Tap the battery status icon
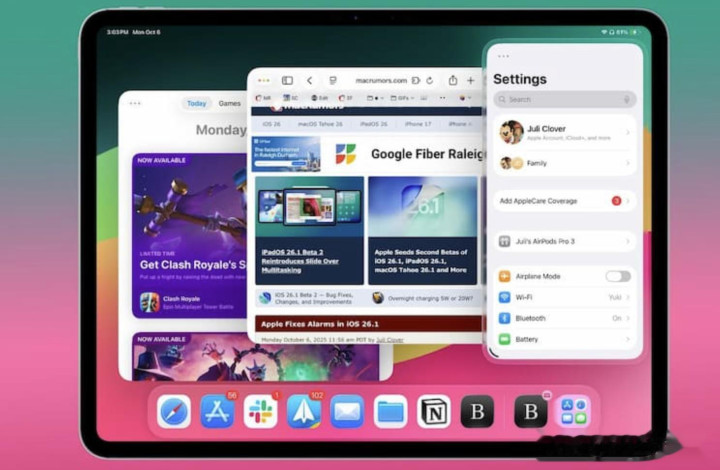Image resolution: width=720 pixels, height=470 pixels. tap(636, 32)
